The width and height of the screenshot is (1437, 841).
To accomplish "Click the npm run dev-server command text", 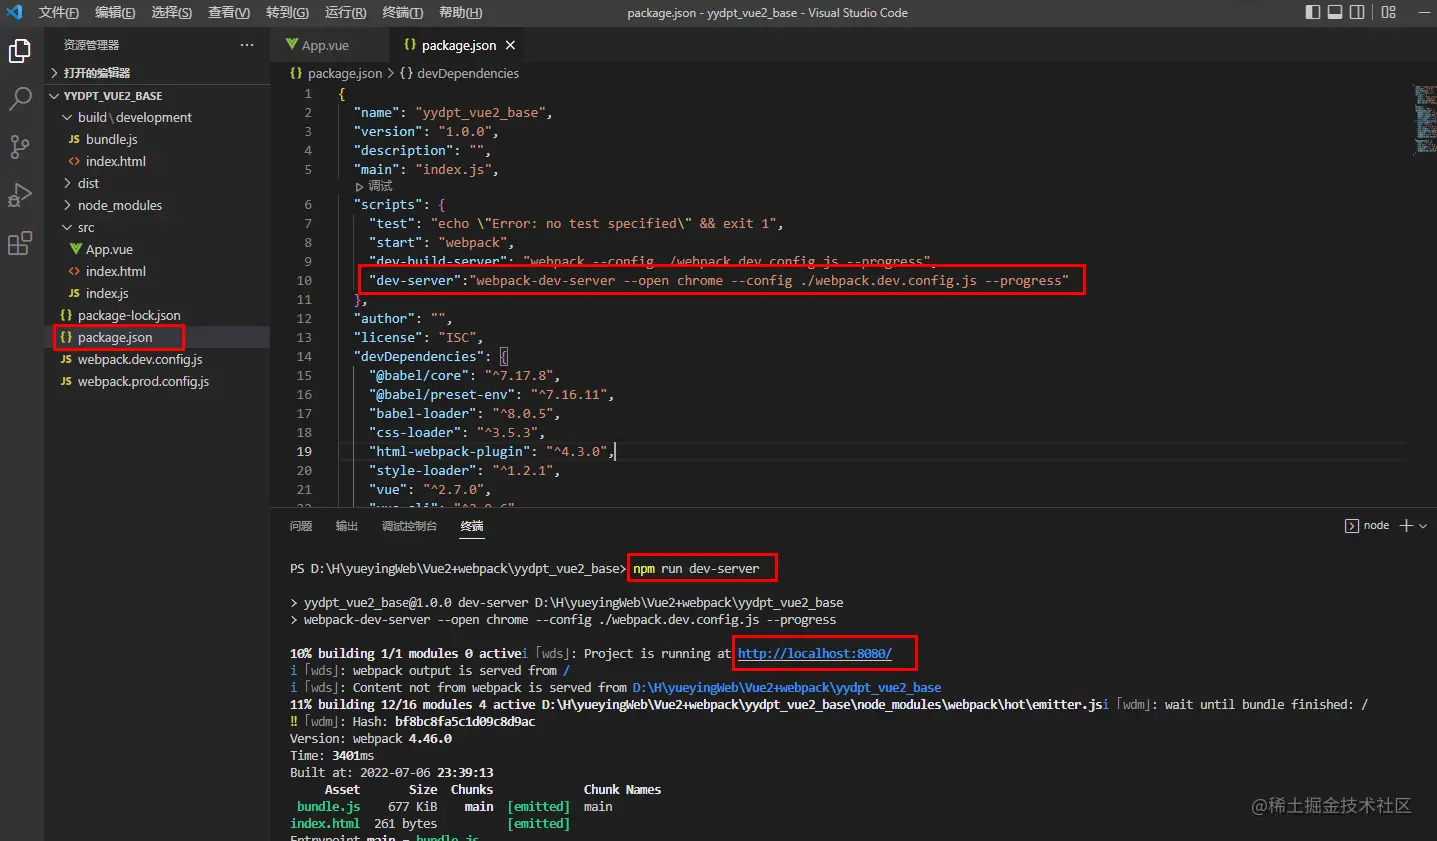I will coord(696,568).
